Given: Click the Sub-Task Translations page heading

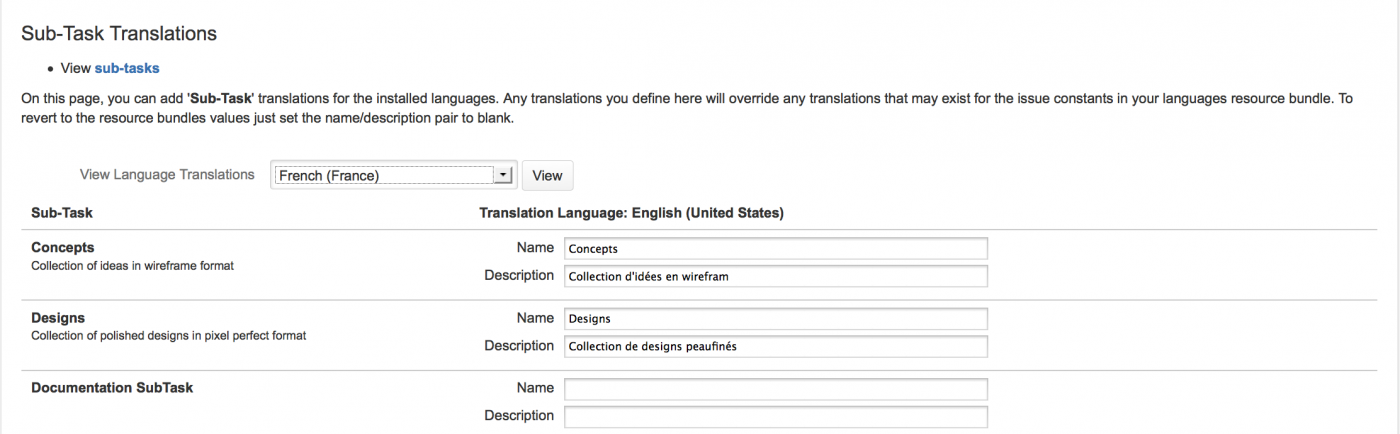Looking at the screenshot, I should pos(119,33).
